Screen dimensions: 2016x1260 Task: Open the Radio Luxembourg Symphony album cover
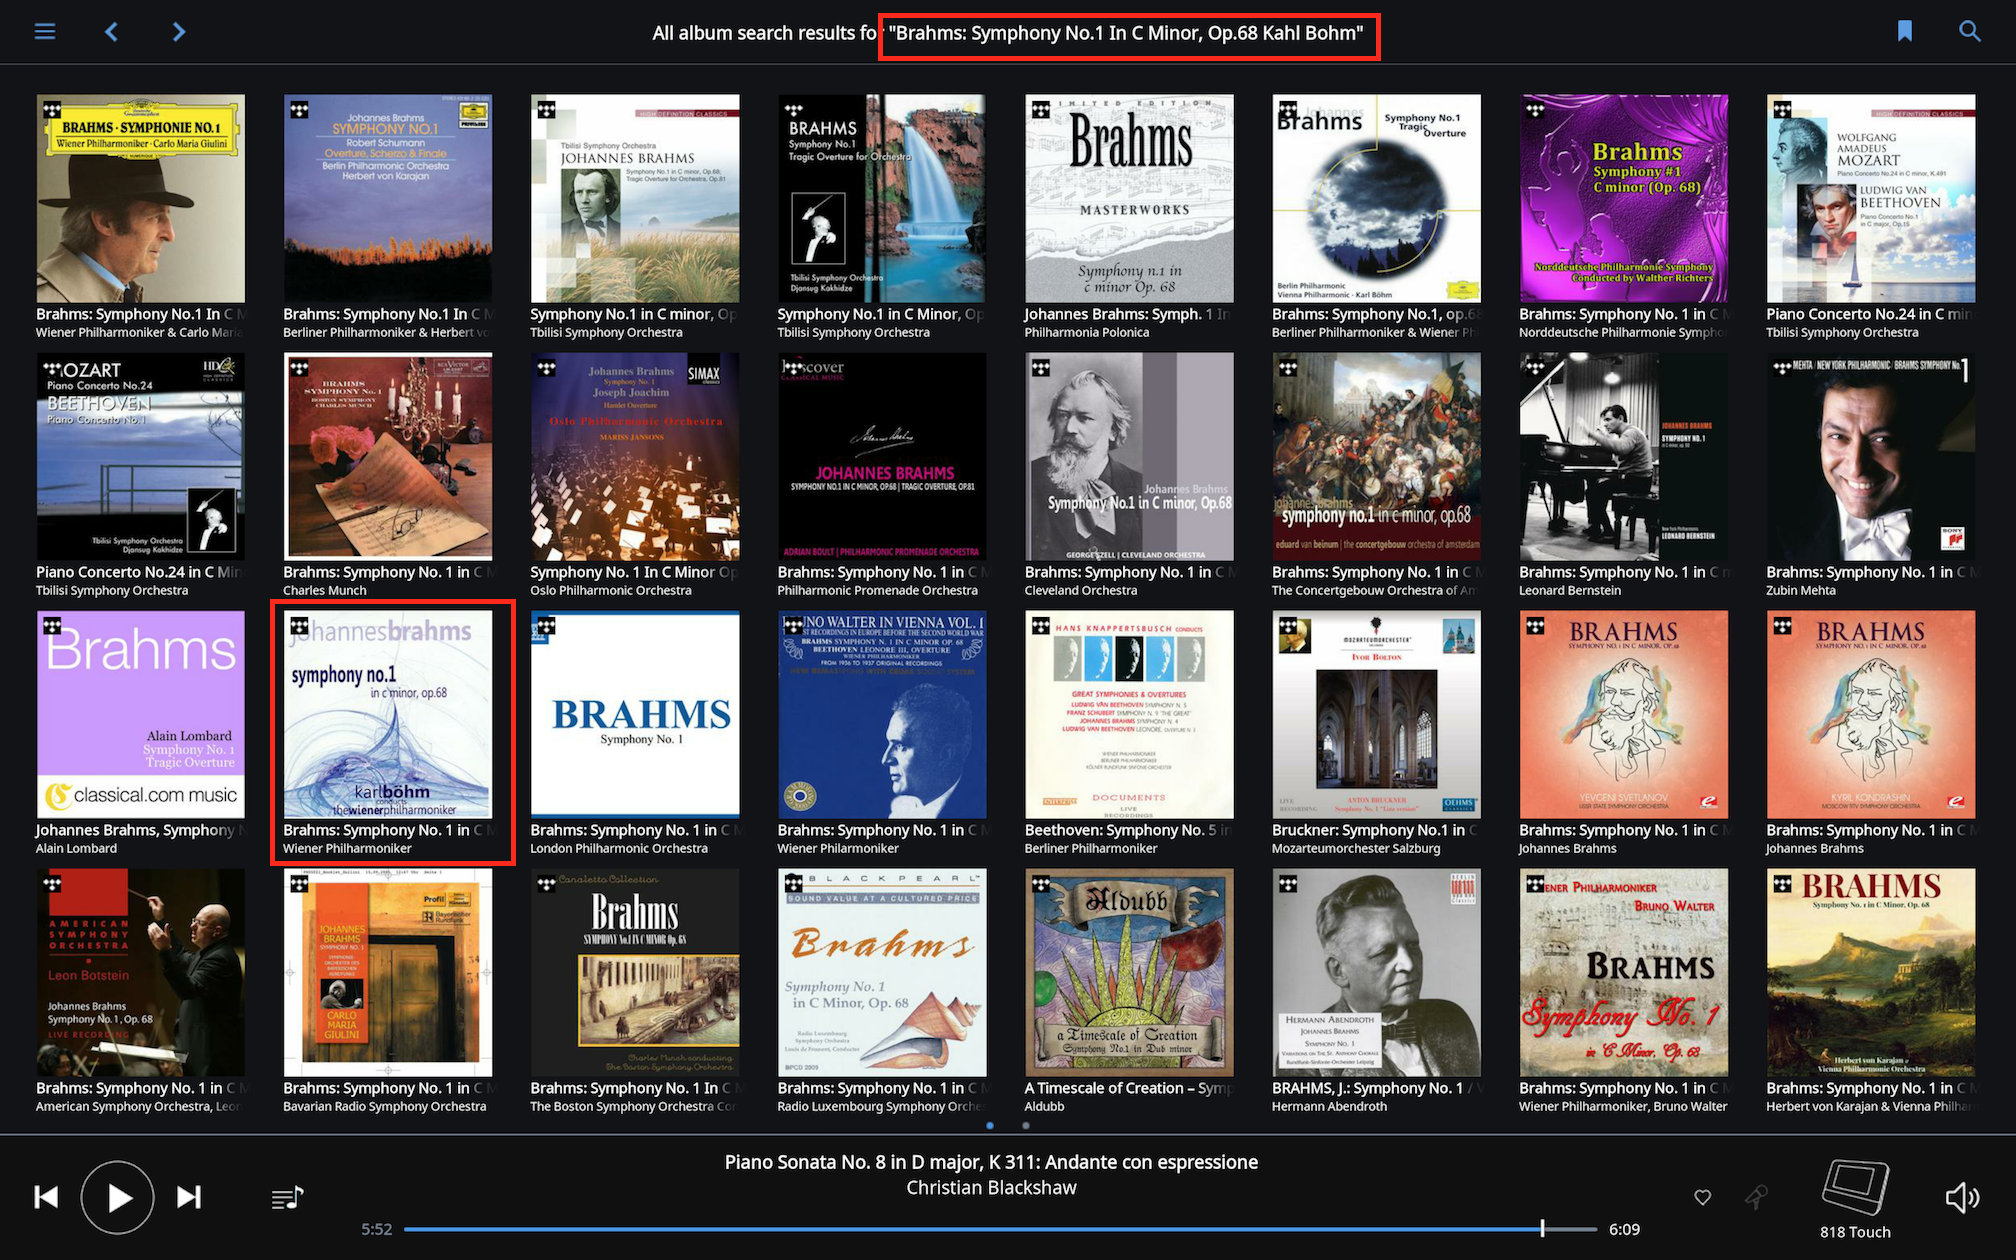tap(882, 973)
